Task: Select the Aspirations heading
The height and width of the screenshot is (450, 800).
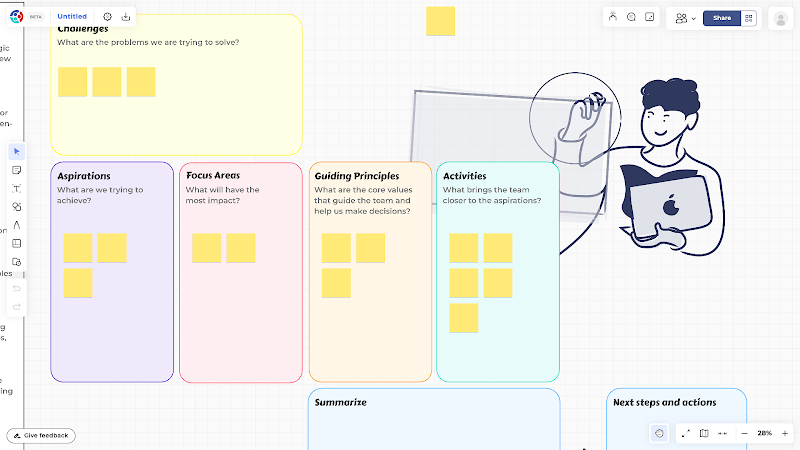Action: pos(84,176)
